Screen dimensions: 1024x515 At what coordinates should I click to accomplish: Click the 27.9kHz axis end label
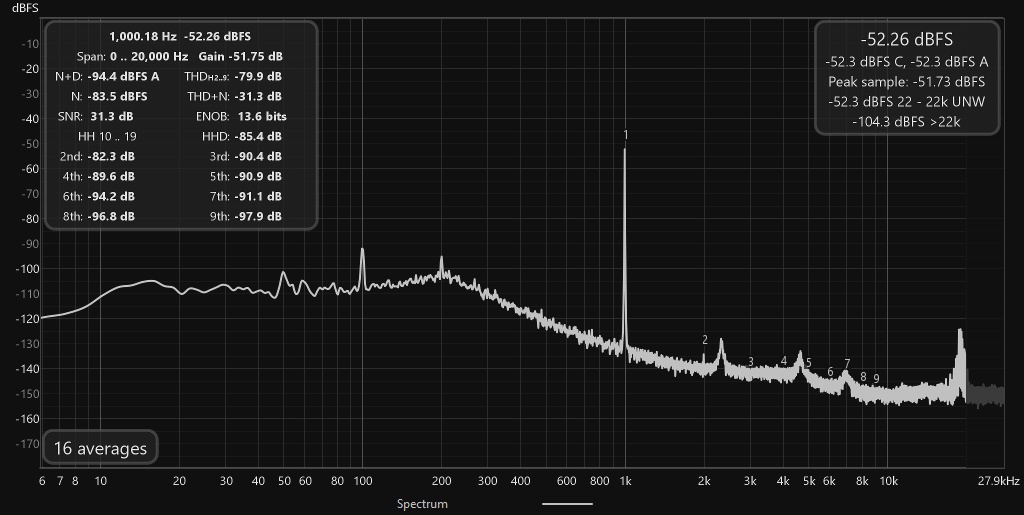[998, 481]
